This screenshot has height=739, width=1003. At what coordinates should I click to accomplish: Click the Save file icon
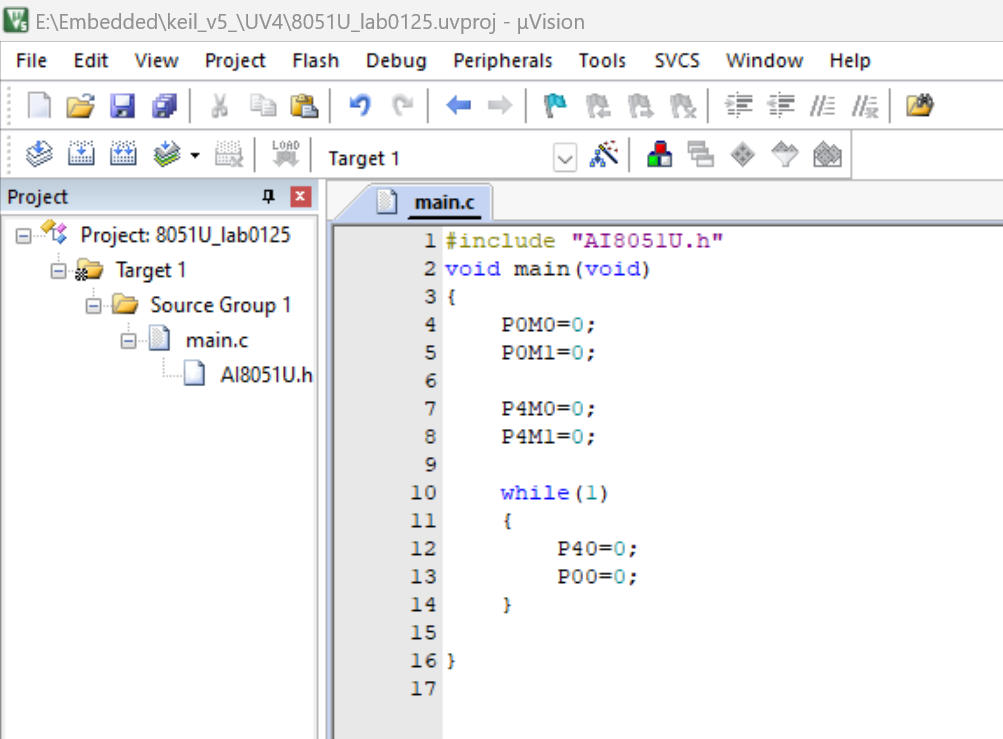122,106
